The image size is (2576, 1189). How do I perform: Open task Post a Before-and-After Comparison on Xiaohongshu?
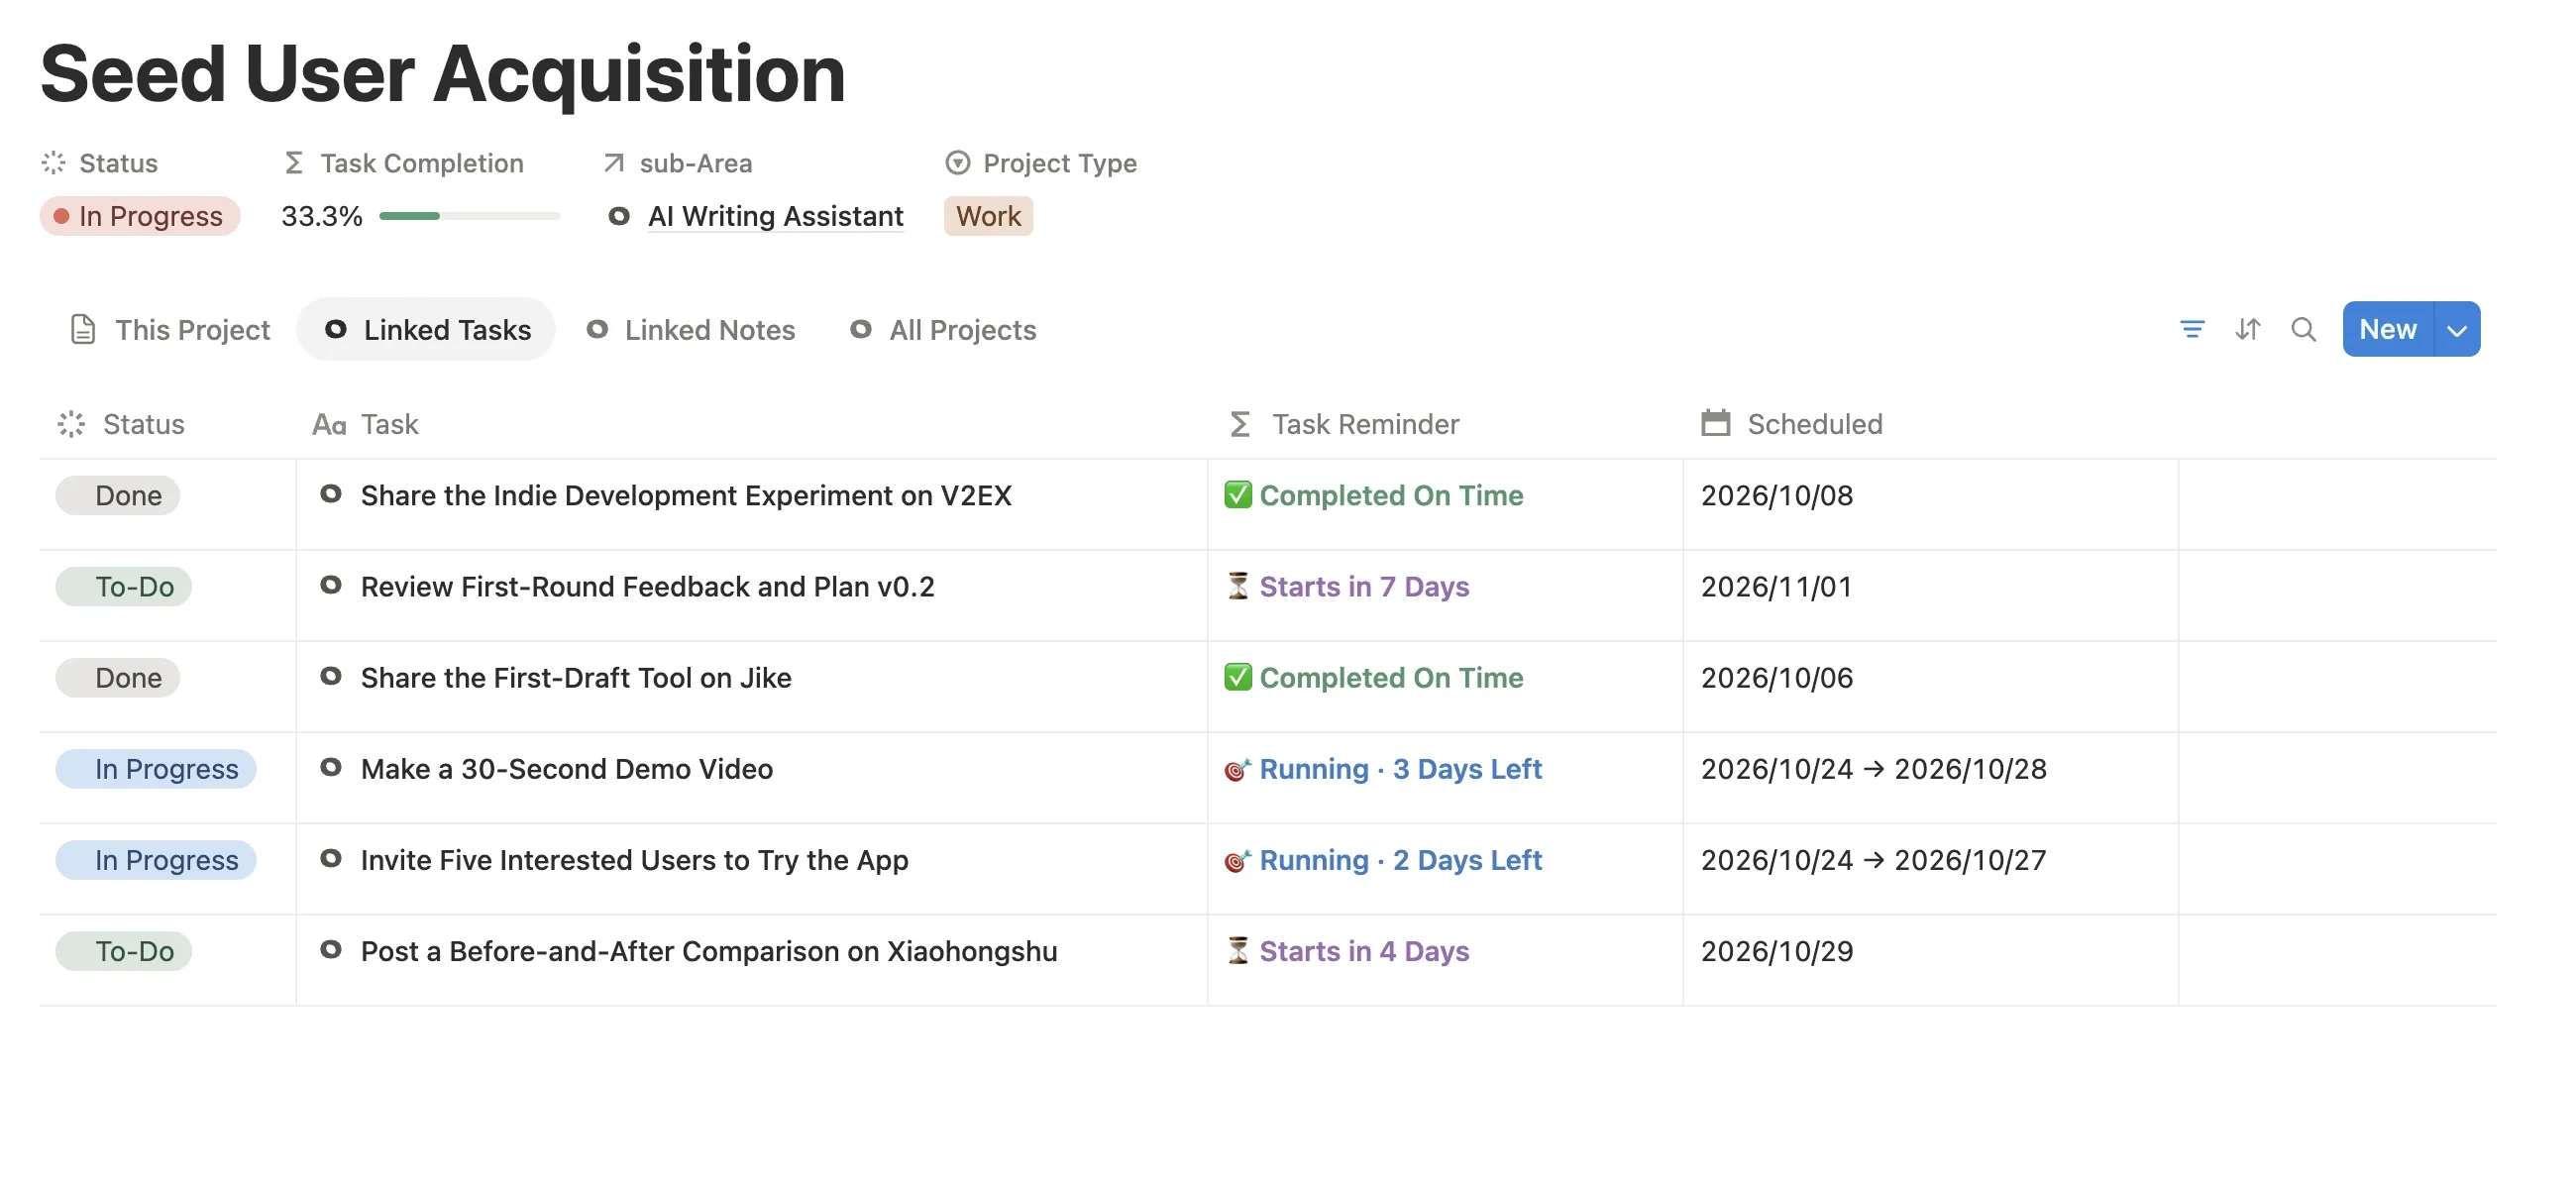709,950
